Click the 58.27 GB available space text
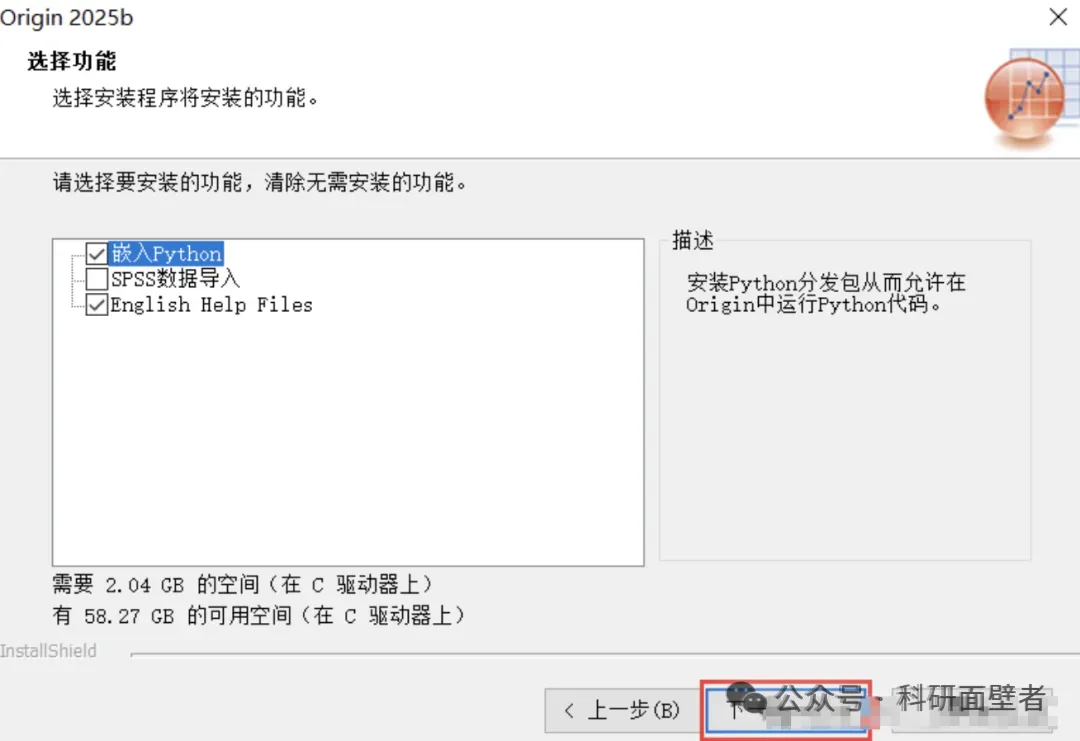Image resolution: width=1080 pixels, height=741 pixels. pyautogui.click(x=259, y=615)
